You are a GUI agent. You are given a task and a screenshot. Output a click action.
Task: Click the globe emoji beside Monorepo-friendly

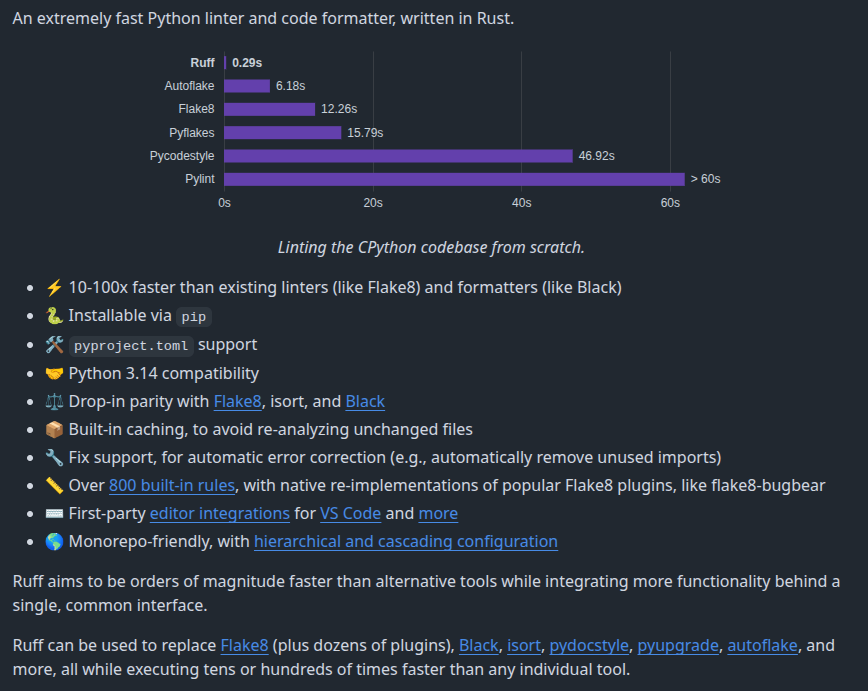coord(54,542)
